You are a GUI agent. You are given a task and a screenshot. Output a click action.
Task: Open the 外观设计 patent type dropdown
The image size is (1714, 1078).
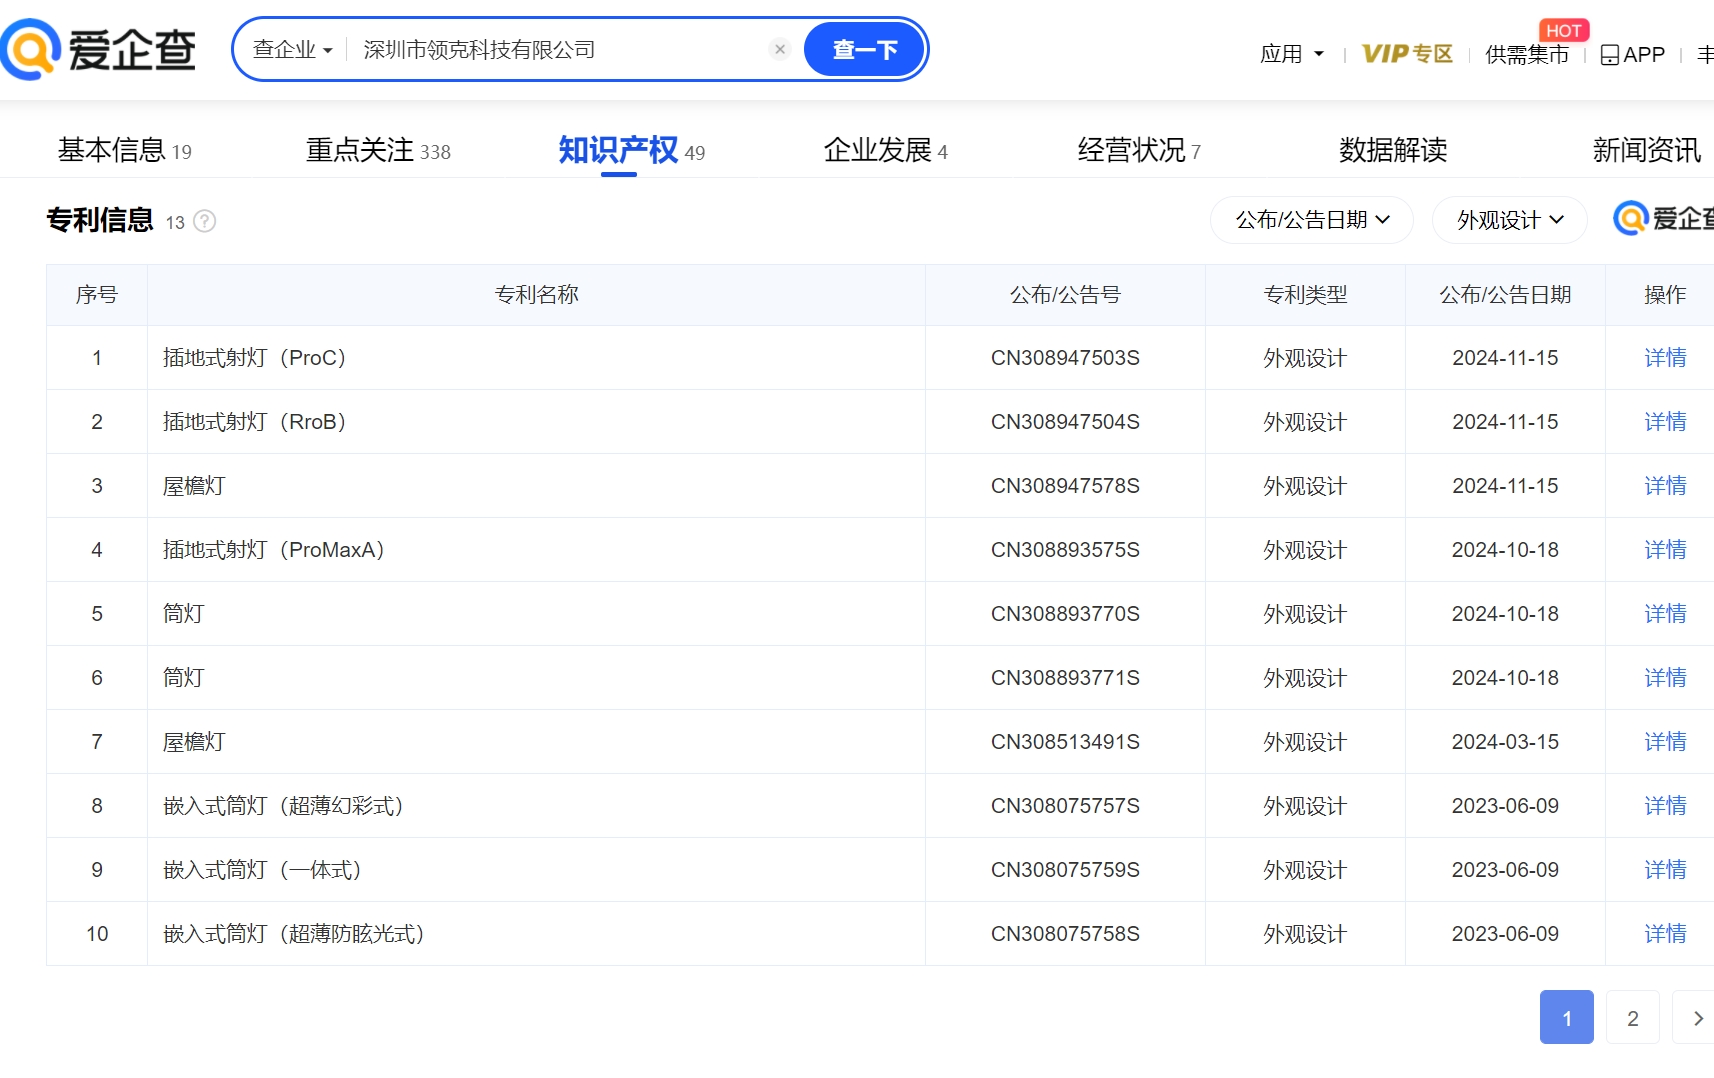[x=1509, y=220]
